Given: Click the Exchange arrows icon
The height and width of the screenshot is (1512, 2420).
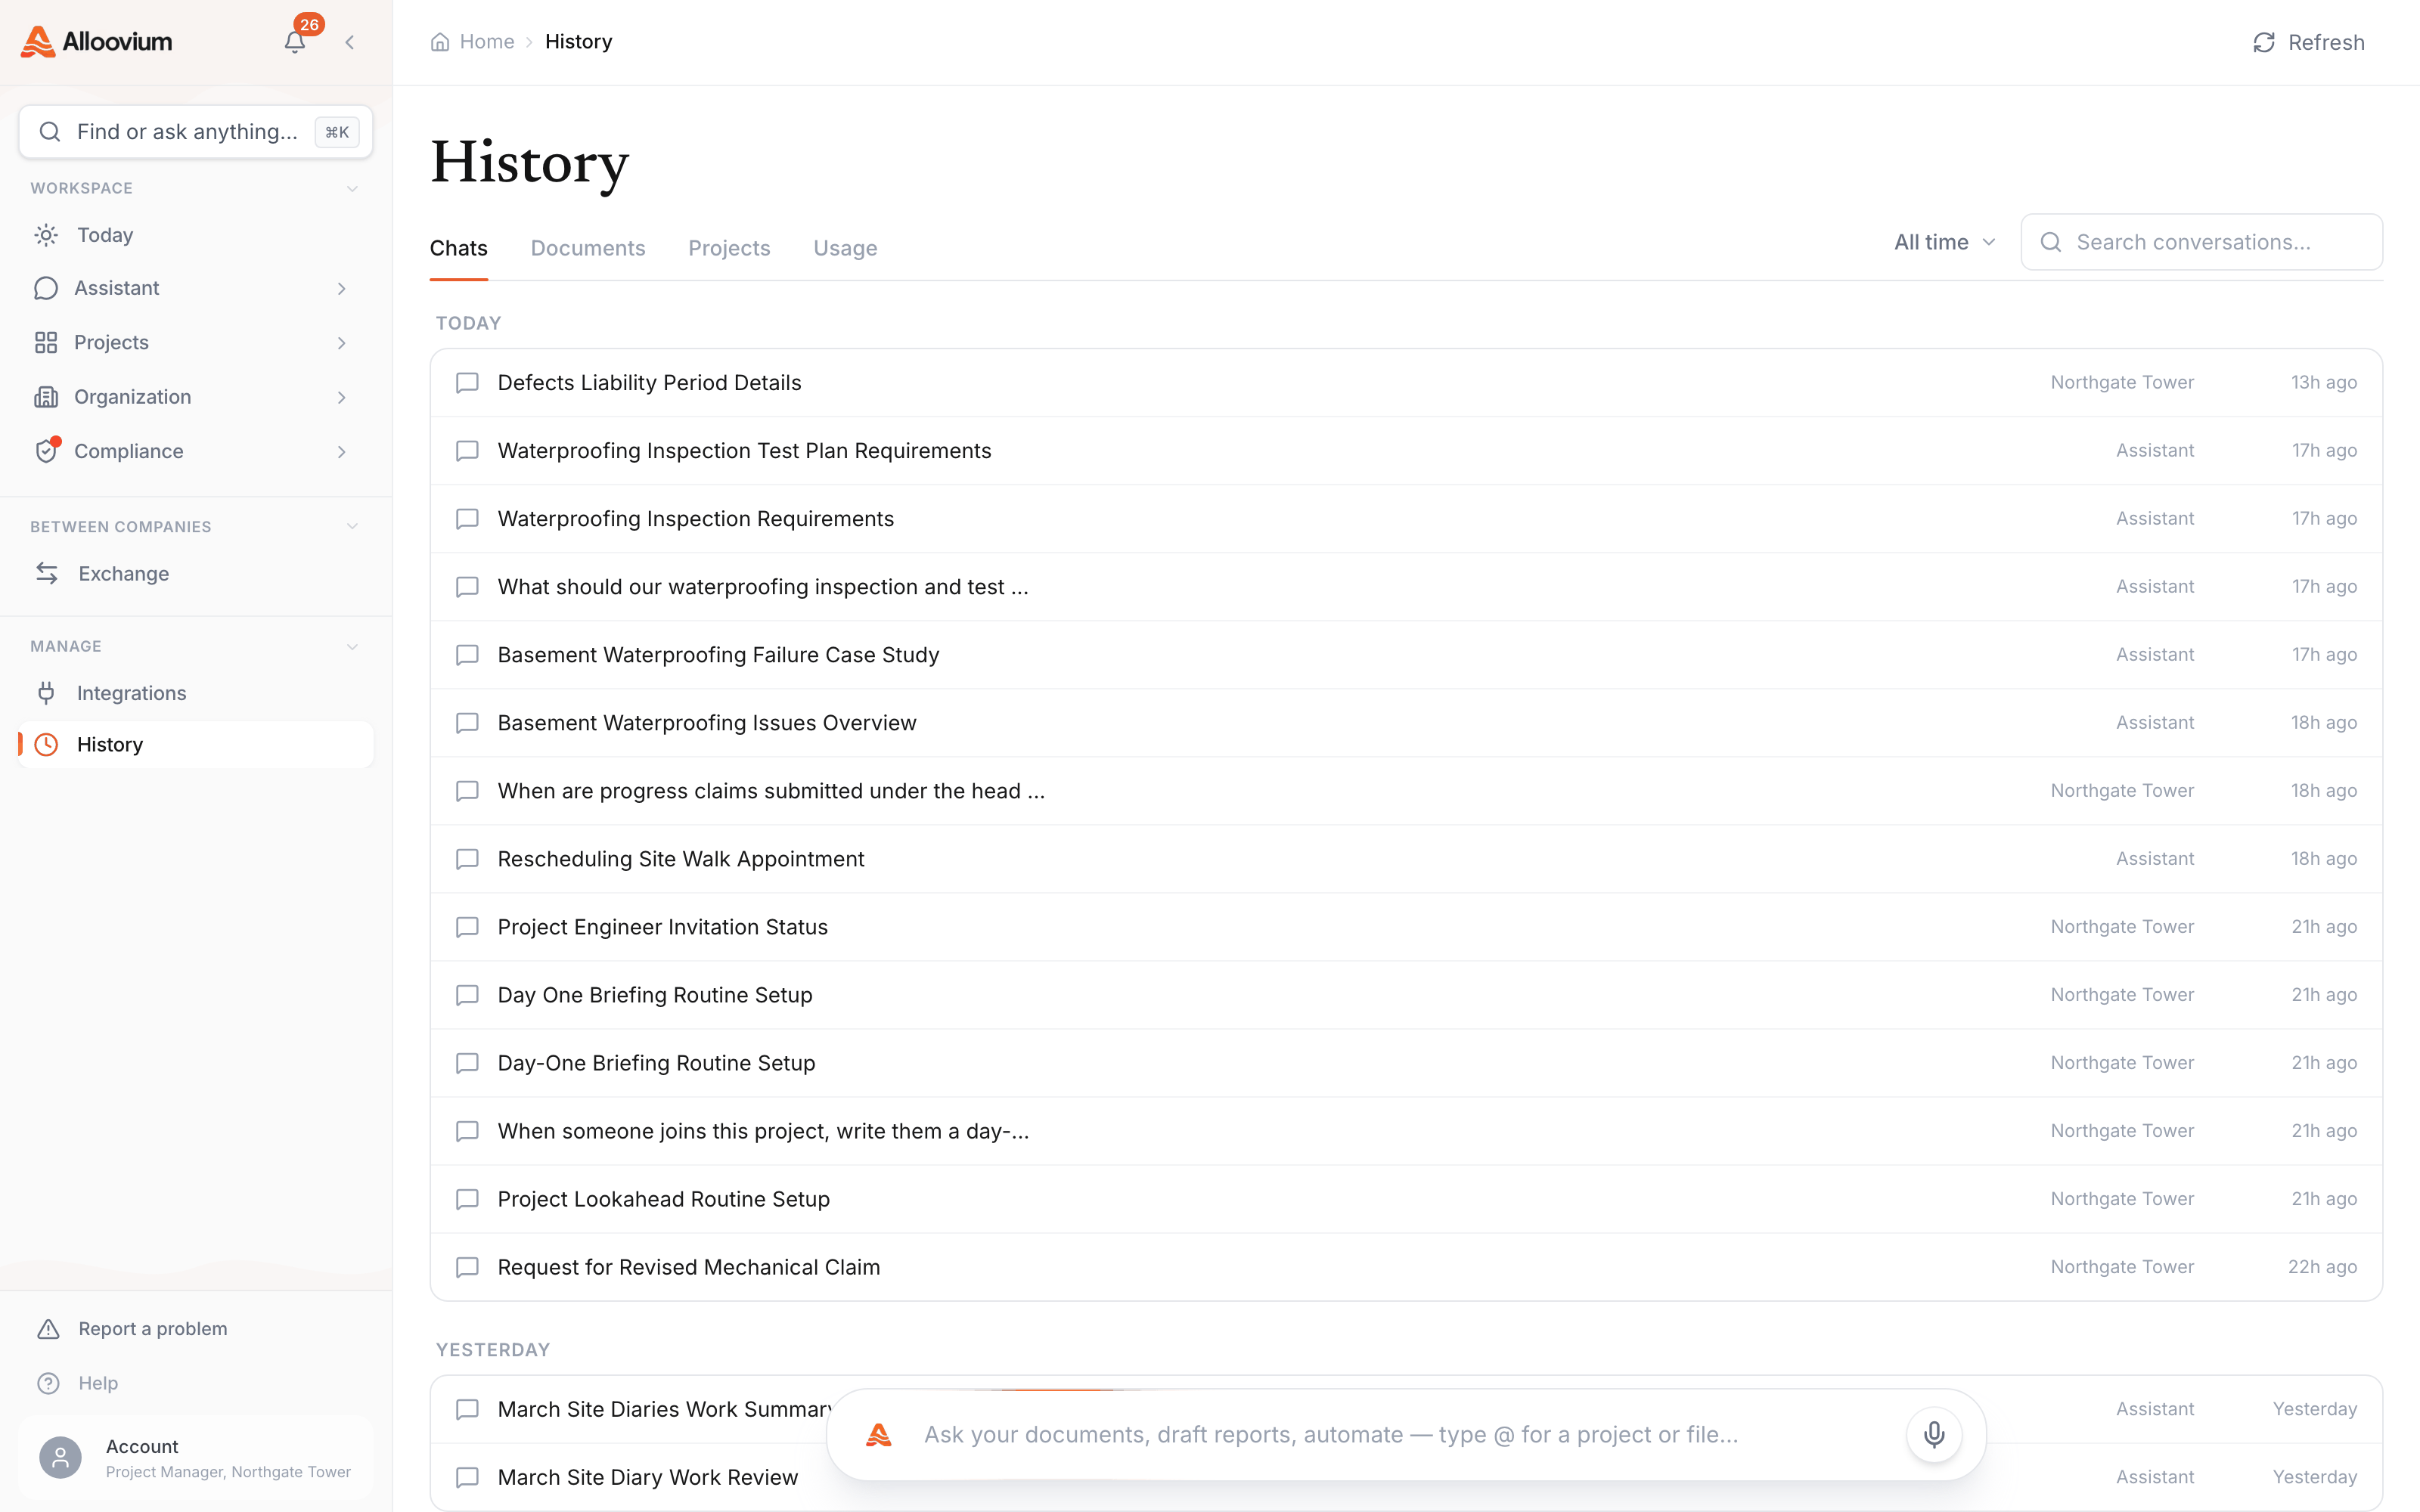Looking at the screenshot, I should [x=46, y=573].
